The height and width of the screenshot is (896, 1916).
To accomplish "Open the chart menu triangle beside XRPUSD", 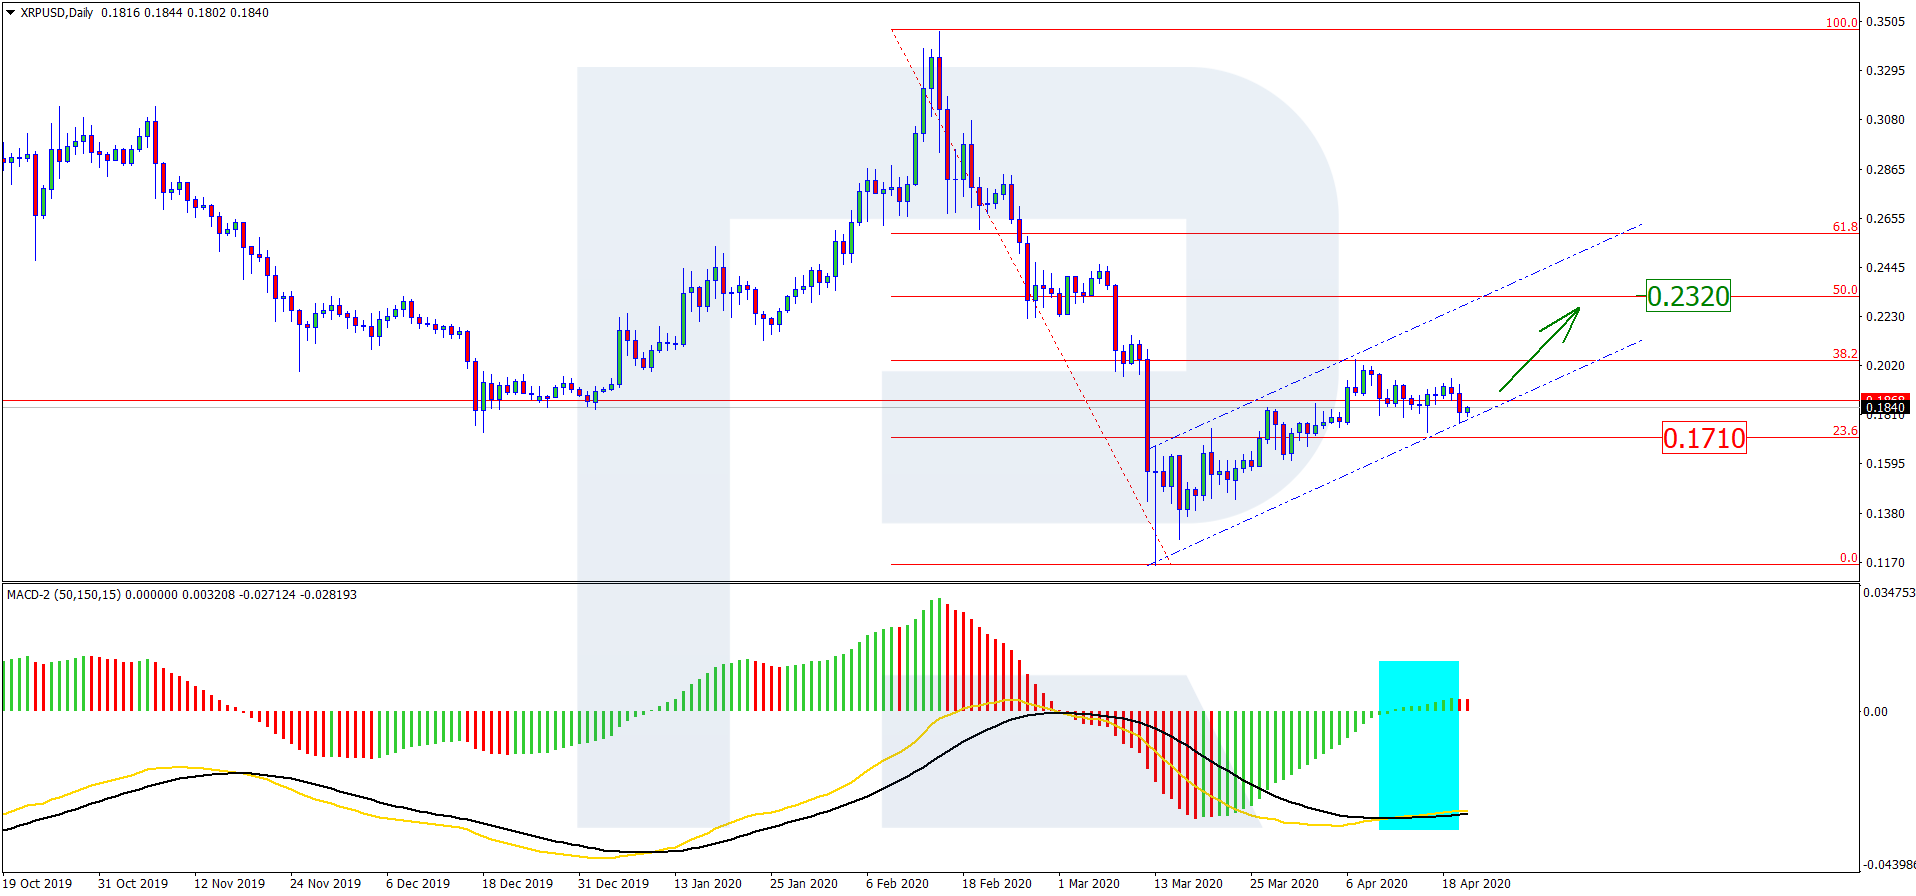I will click(11, 13).
